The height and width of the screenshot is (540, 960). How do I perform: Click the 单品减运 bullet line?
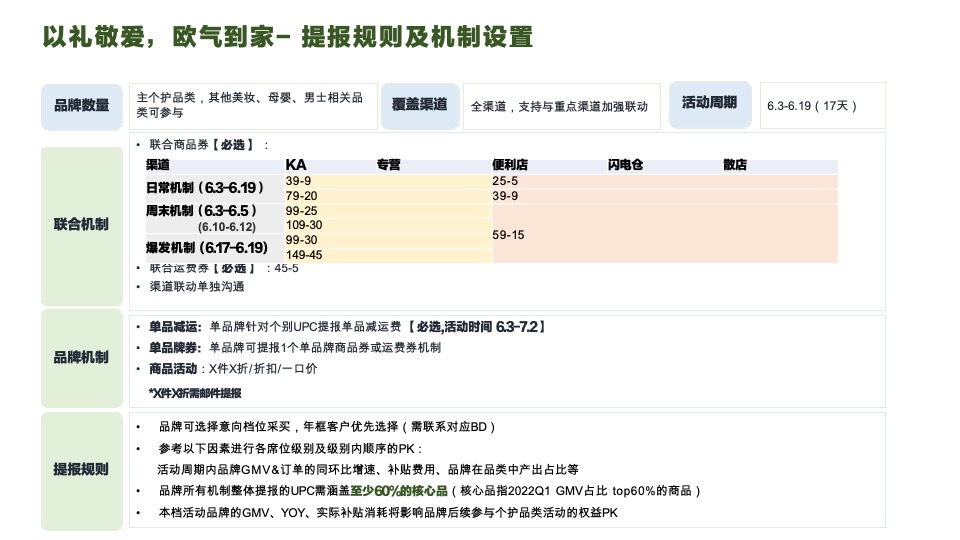coord(341,327)
